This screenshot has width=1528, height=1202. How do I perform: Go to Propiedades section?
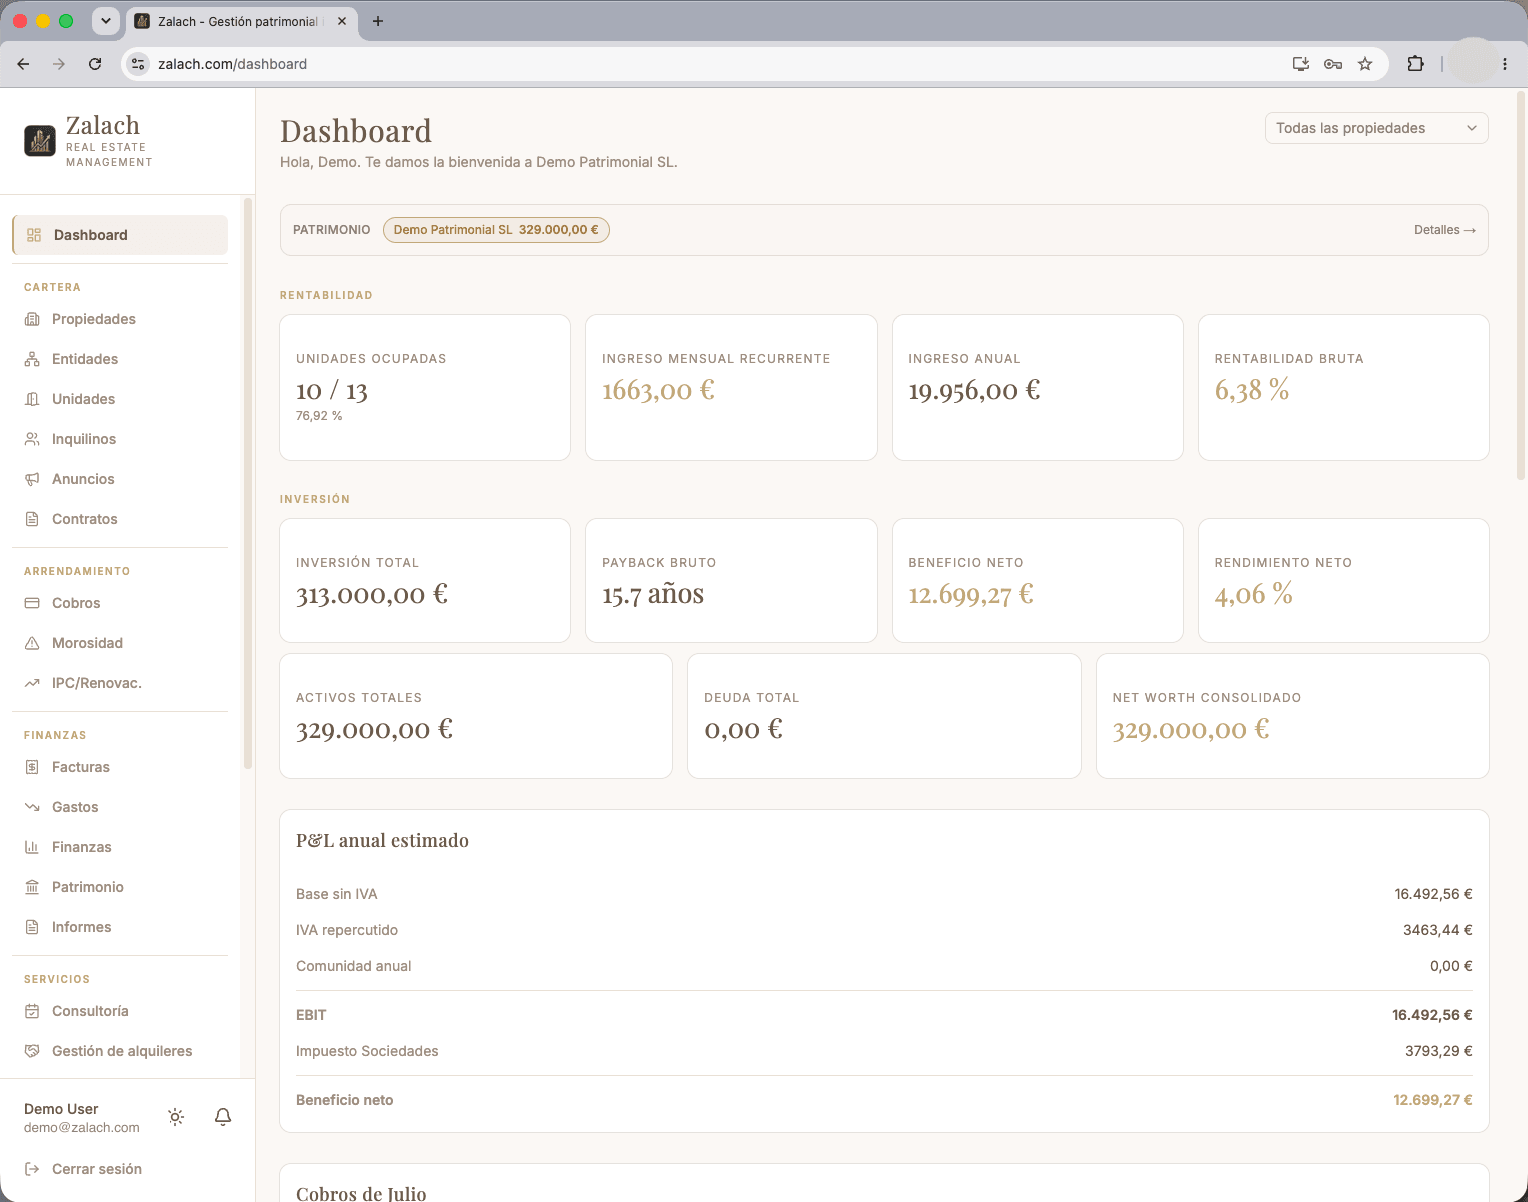point(120,319)
